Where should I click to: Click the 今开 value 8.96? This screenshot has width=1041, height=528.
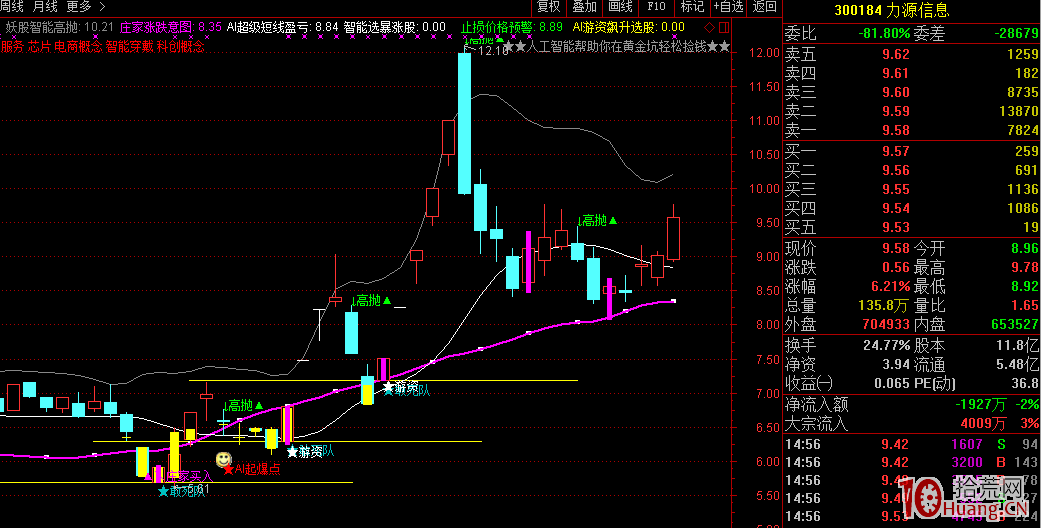tap(1024, 248)
